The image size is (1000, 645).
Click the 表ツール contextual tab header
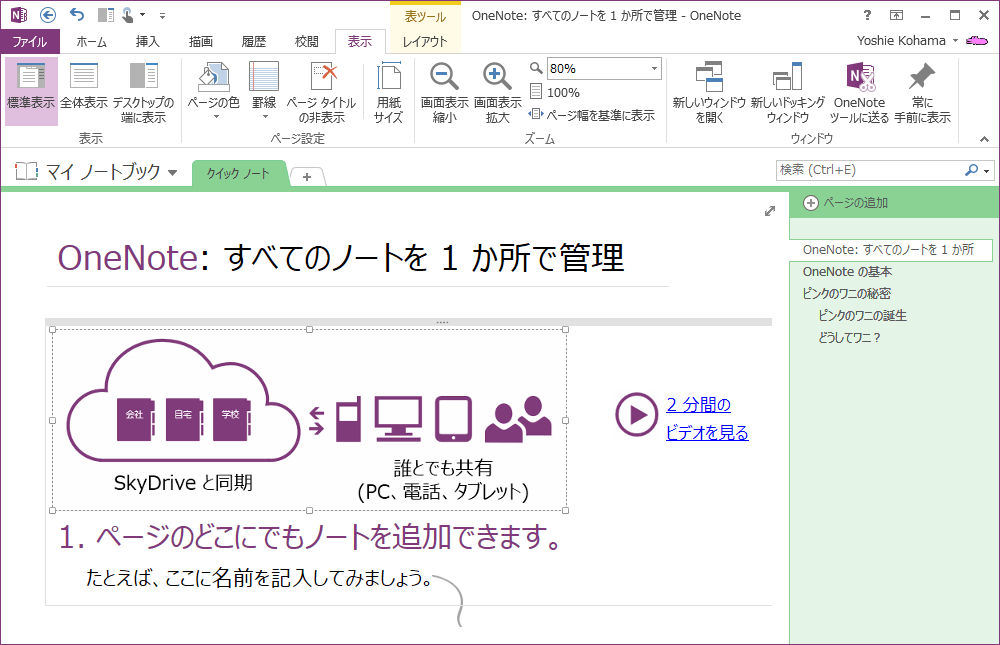425,16
